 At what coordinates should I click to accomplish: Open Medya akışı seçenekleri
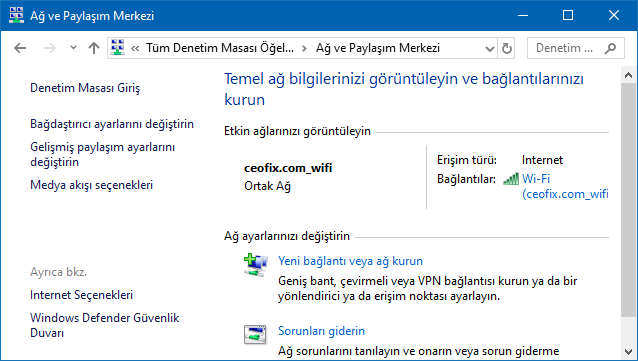click(x=92, y=185)
